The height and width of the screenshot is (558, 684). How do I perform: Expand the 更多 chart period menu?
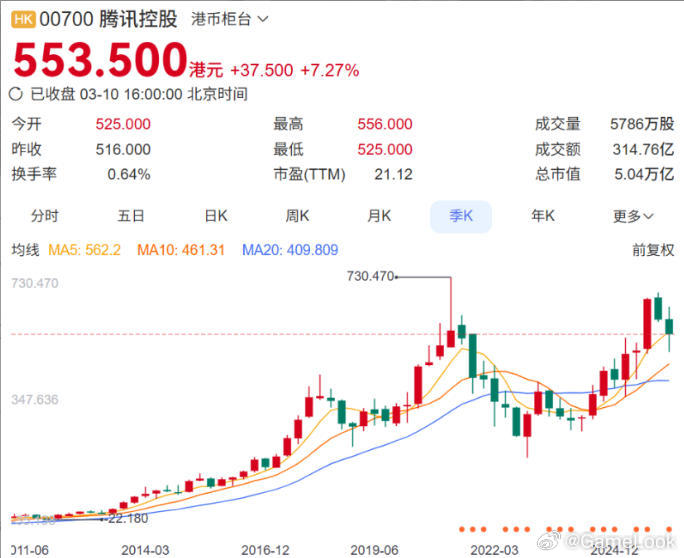tap(633, 216)
